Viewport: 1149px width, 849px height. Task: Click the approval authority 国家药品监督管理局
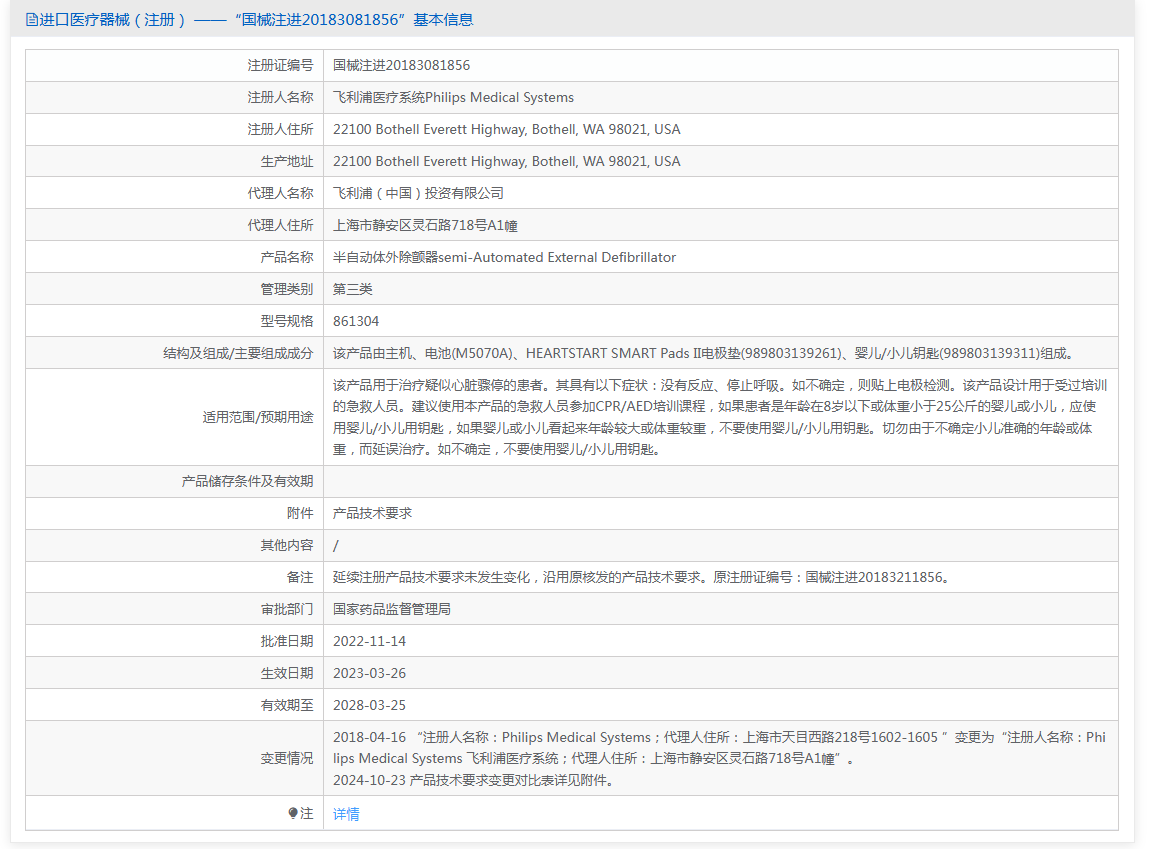click(x=391, y=609)
